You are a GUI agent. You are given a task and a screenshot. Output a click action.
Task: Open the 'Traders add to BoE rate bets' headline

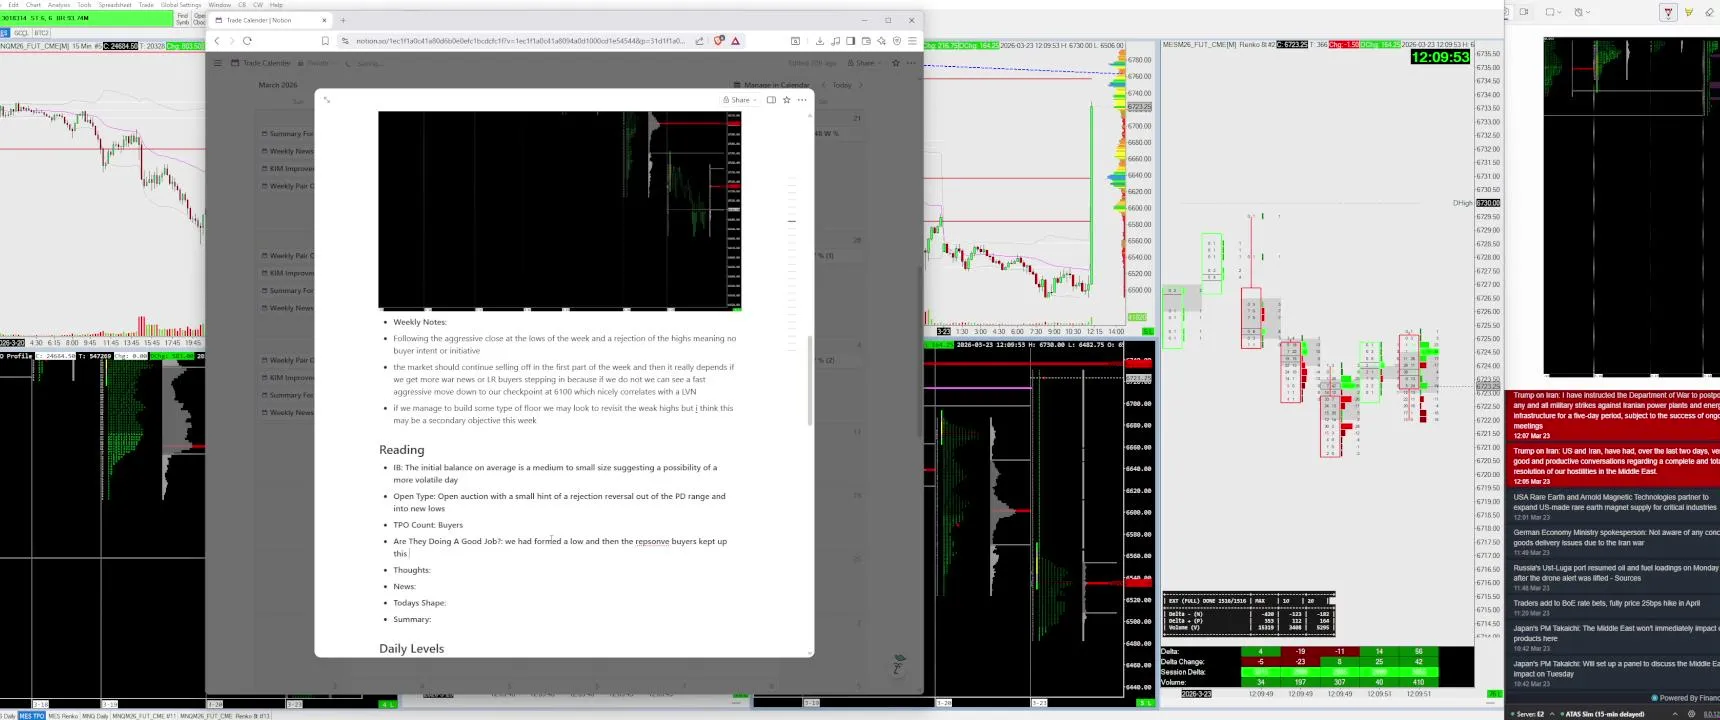pyautogui.click(x=1612, y=606)
